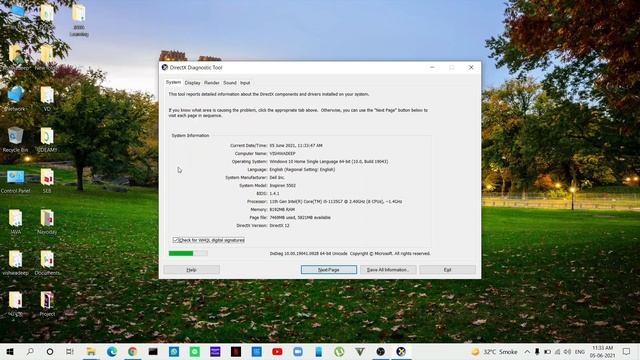Select the SEB folder on desktop
Image resolution: width=640 pixels, height=360 pixels.
point(47,181)
